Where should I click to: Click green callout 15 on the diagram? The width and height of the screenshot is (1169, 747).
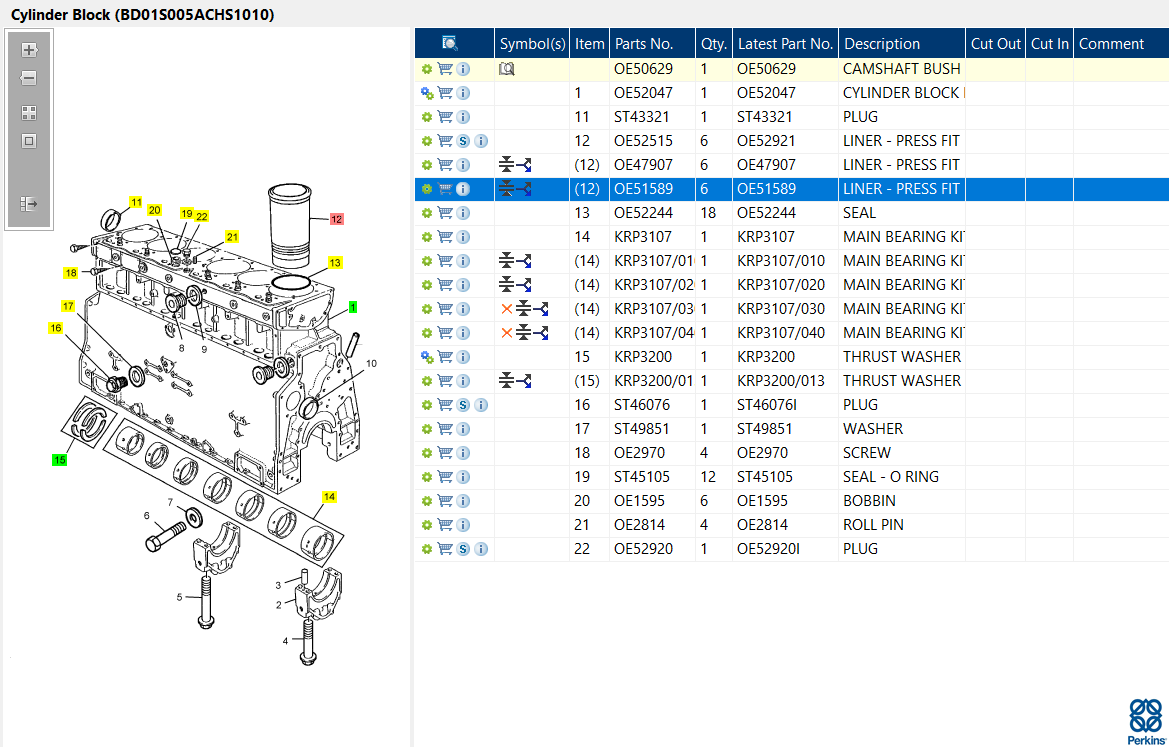click(60, 459)
